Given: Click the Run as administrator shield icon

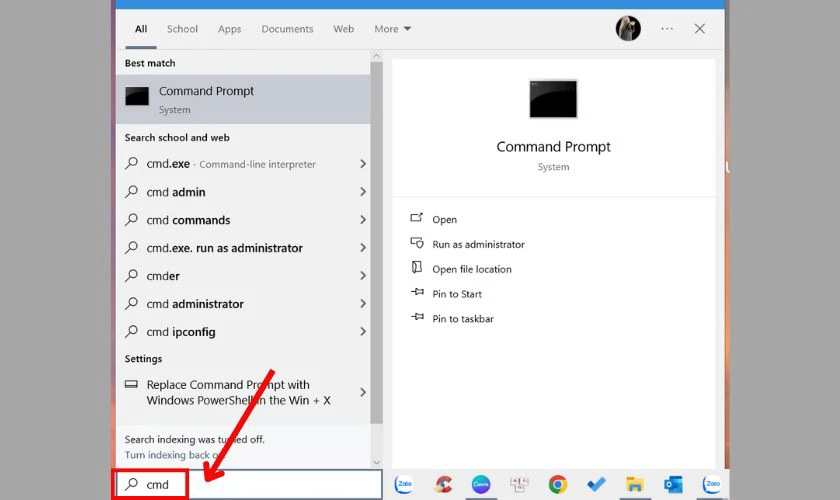Looking at the screenshot, I should (x=416, y=243).
